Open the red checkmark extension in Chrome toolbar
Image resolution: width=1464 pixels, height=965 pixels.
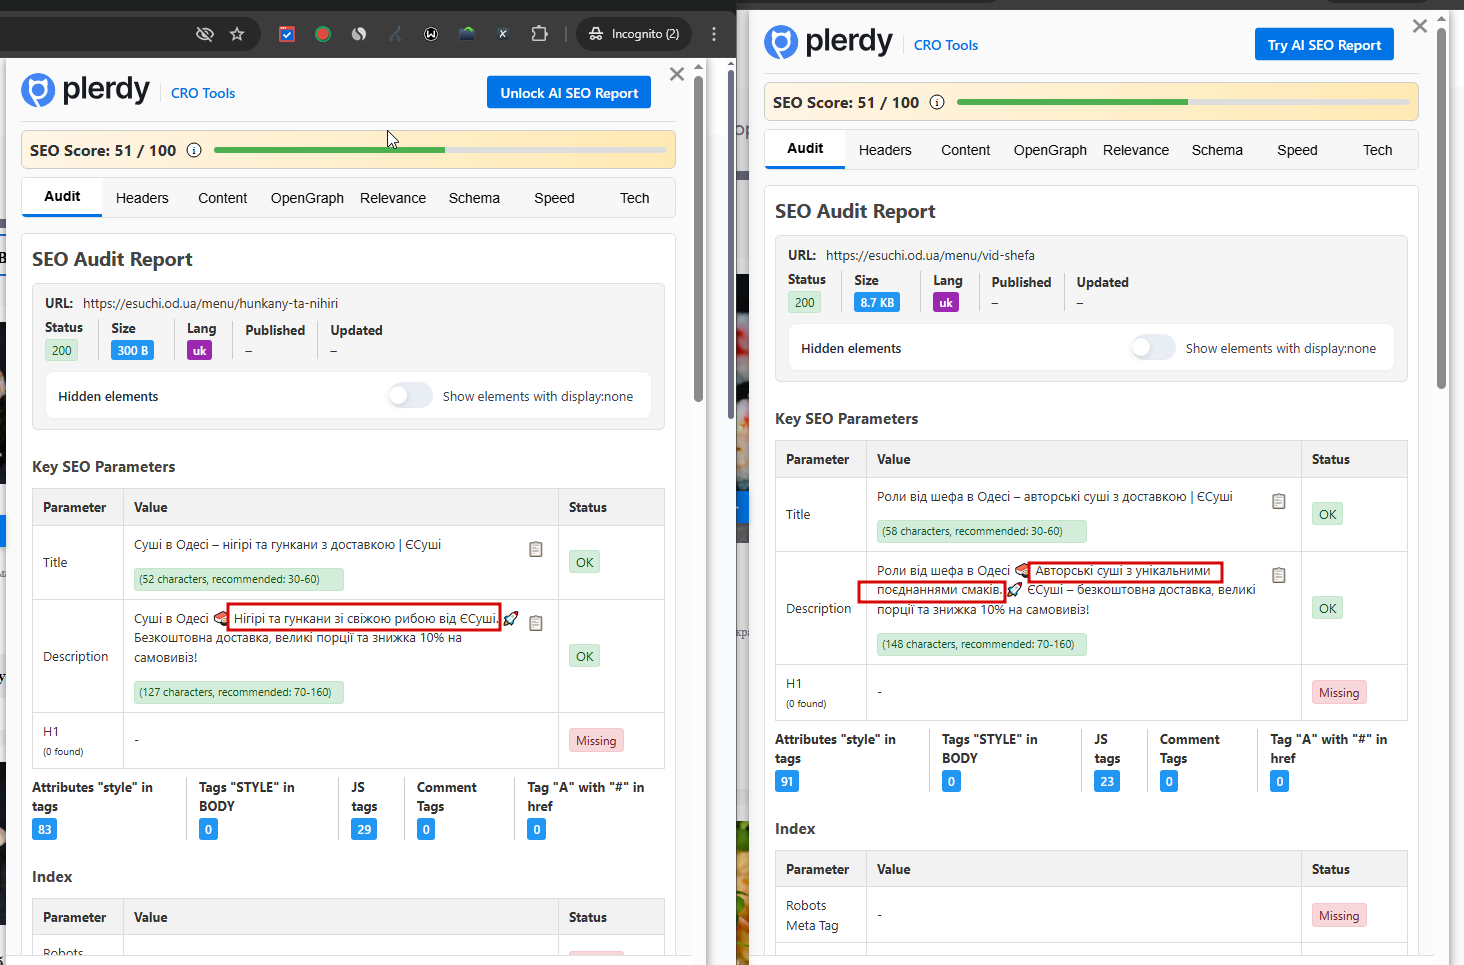click(287, 34)
